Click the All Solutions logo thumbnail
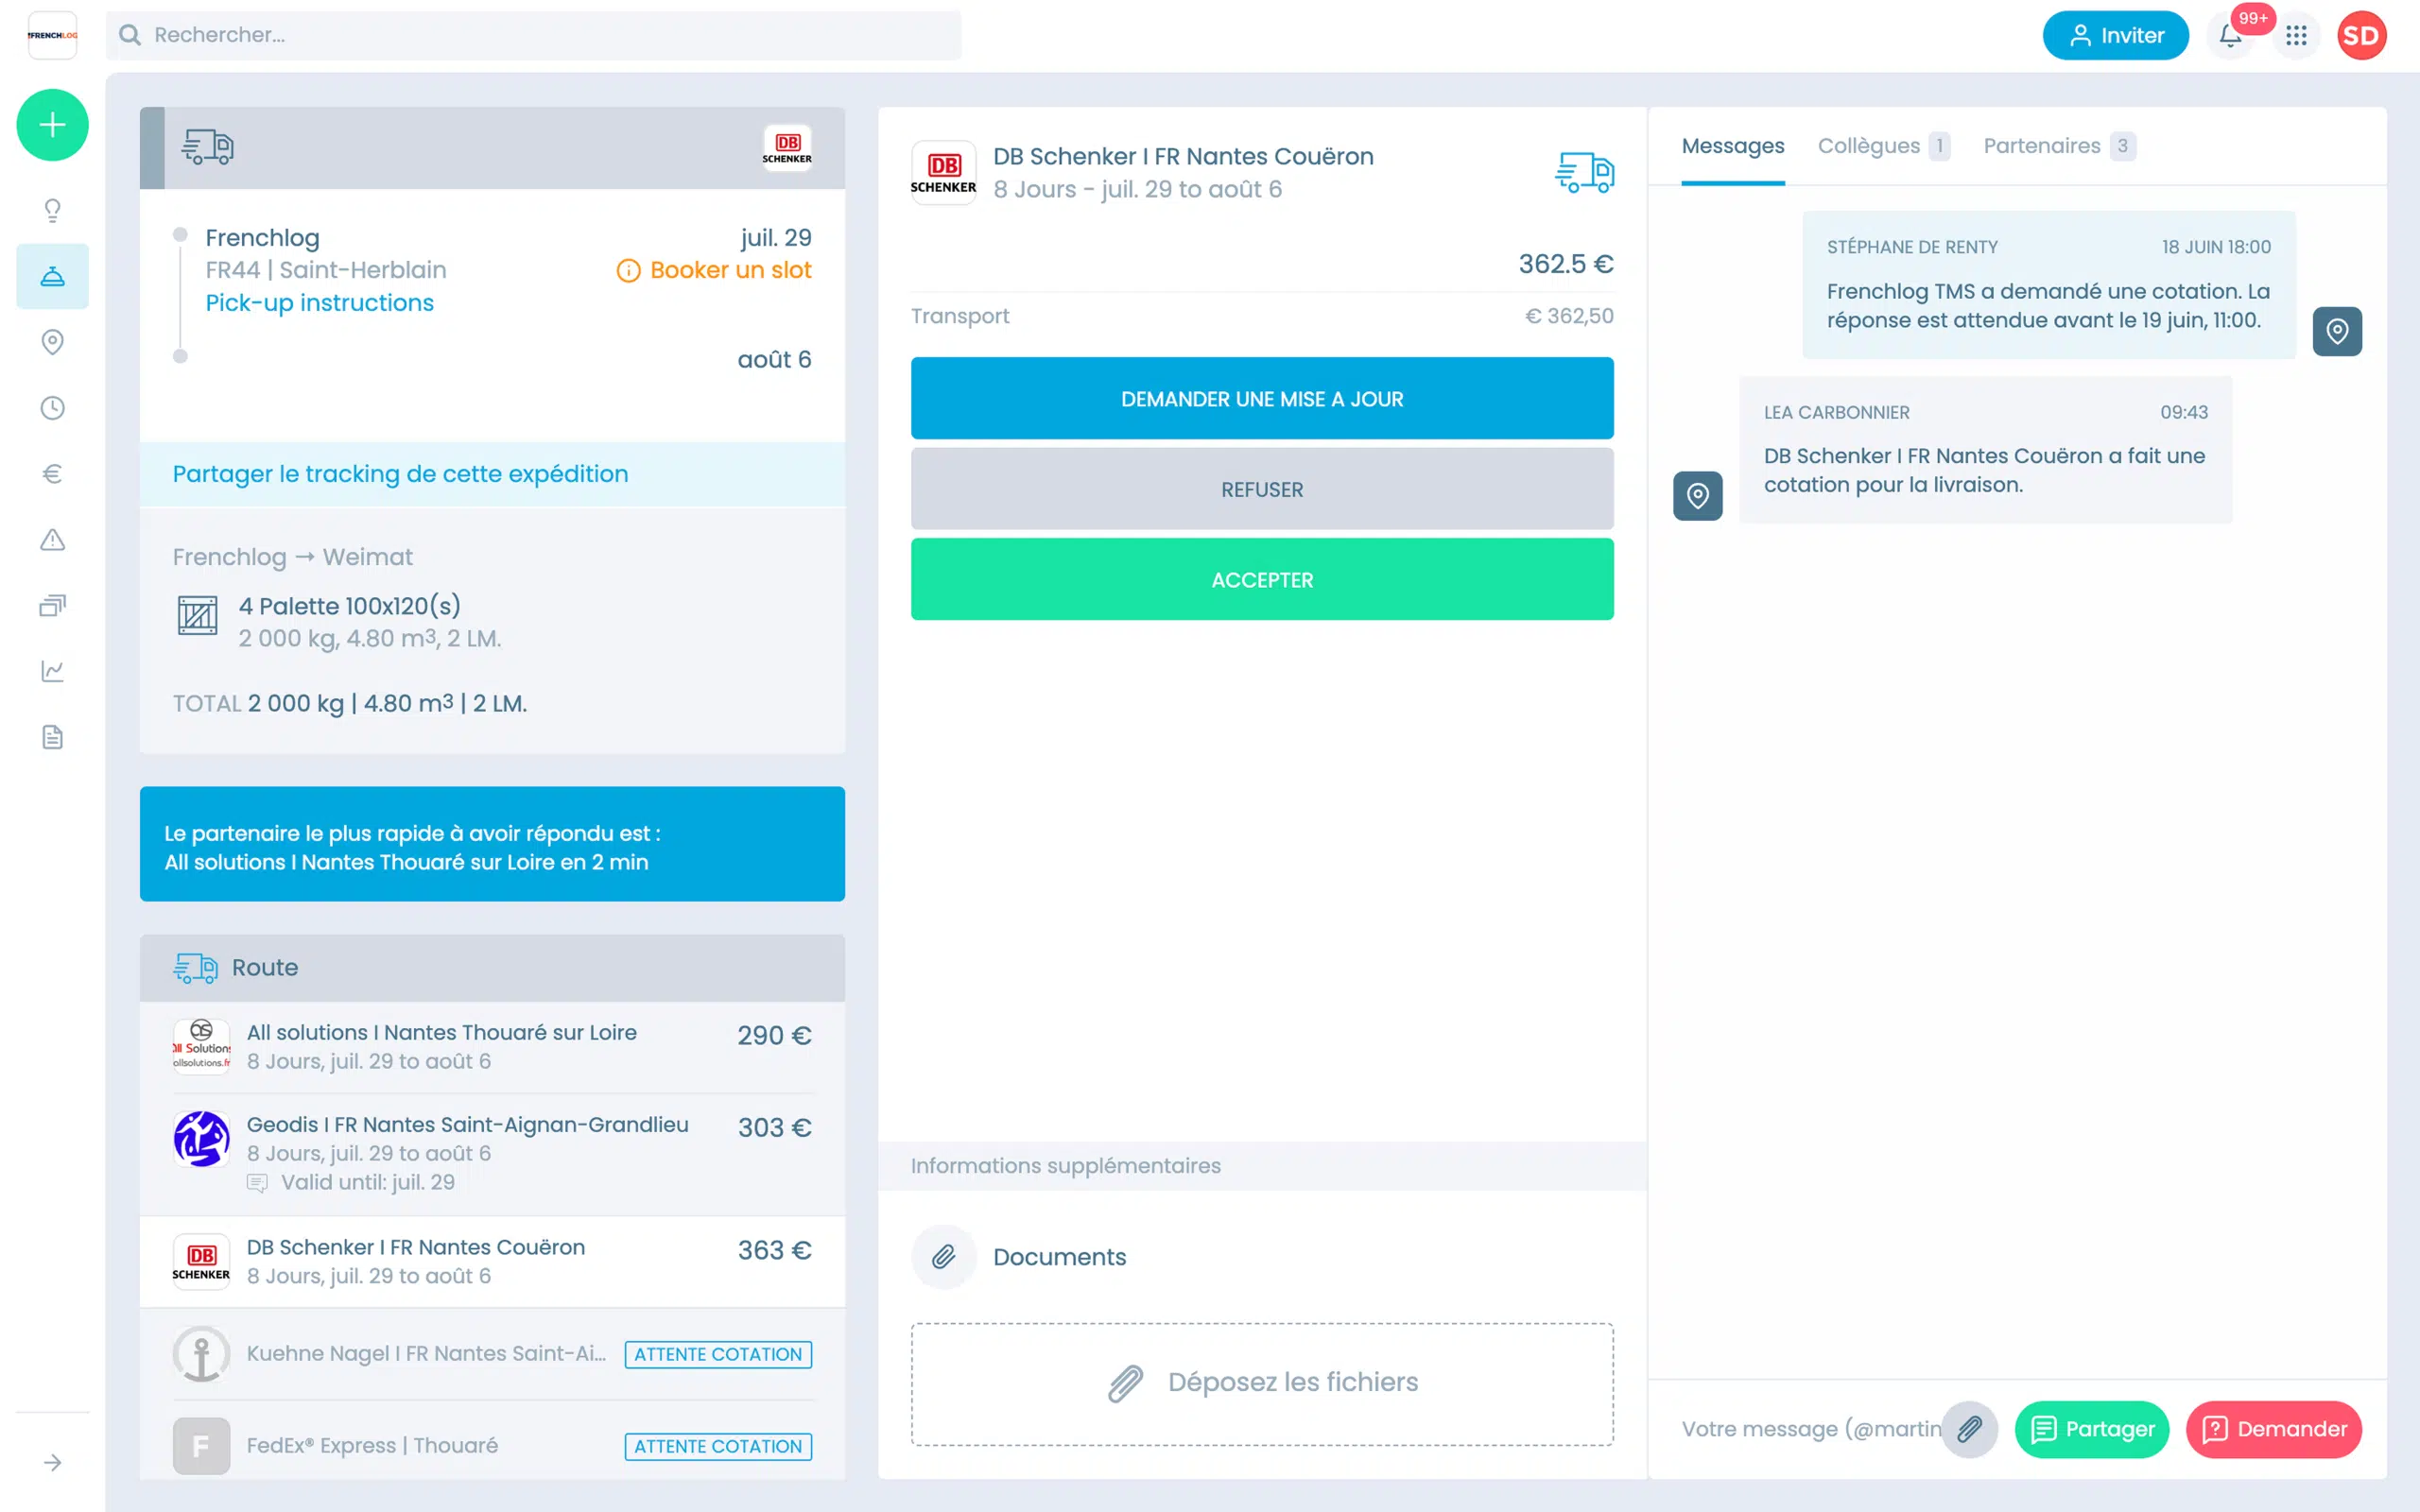This screenshot has height=1512, width=2420. tap(201, 1046)
